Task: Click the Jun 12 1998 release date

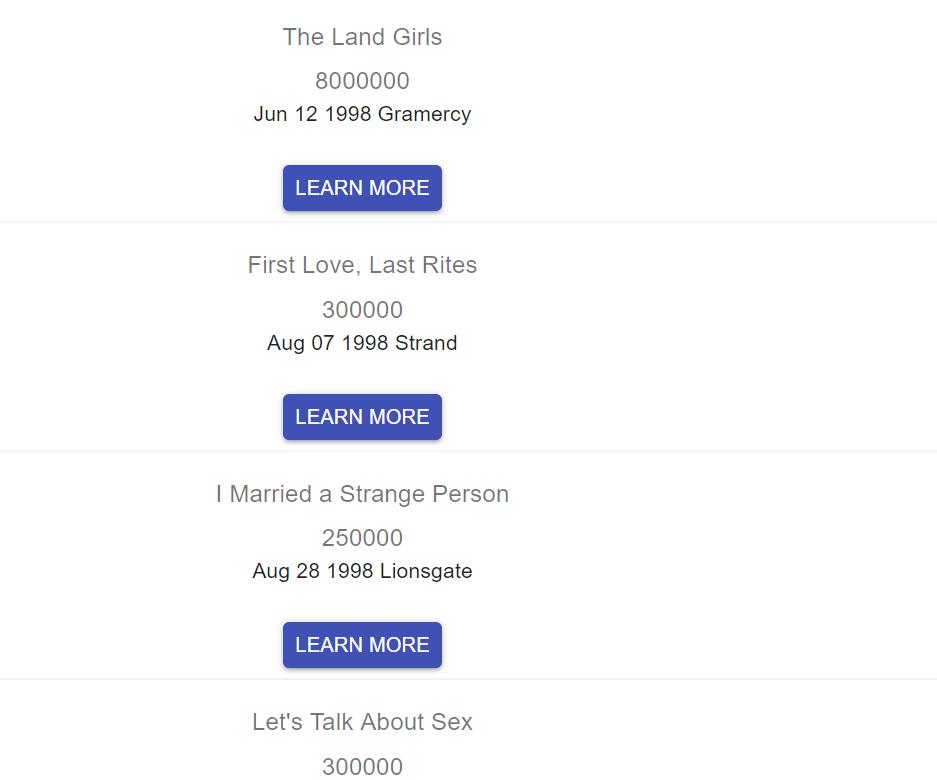Action: pos(313,114)
